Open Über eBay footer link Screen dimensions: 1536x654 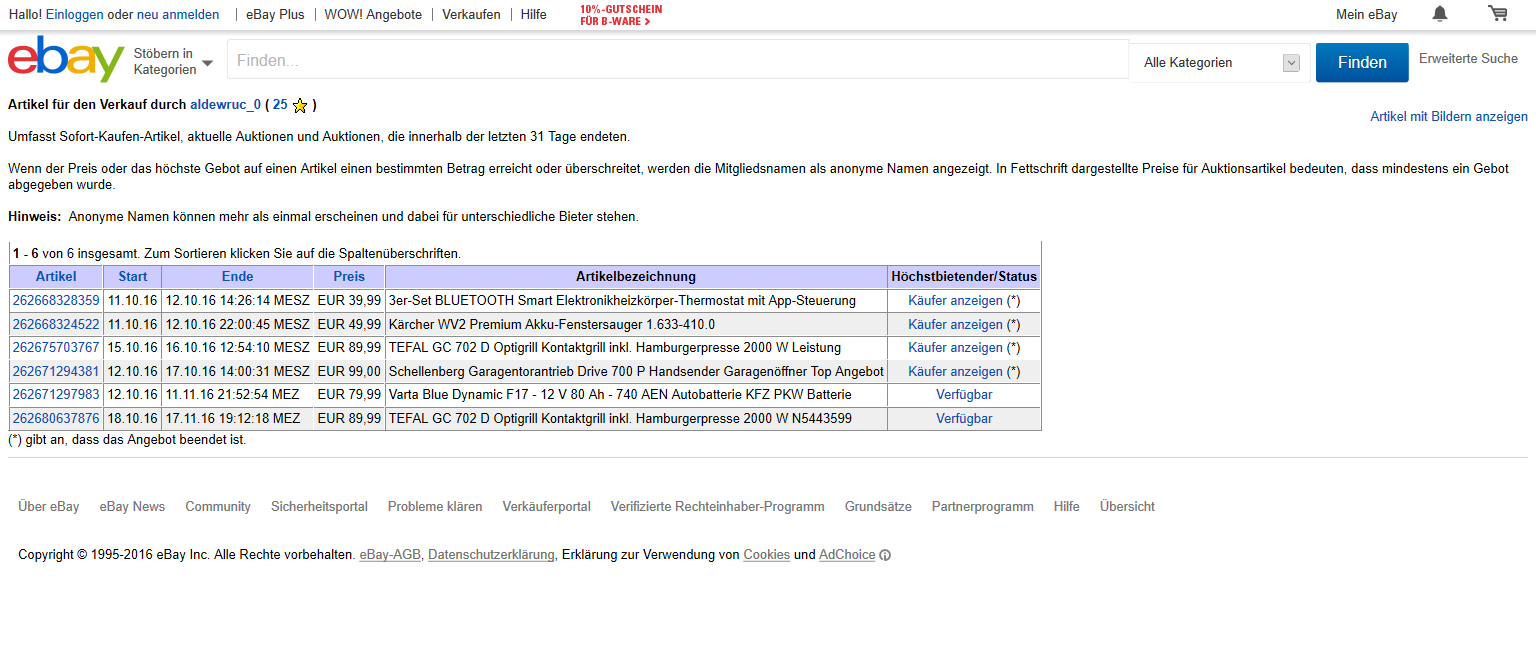pyautogui.click(x=49, y=507)
